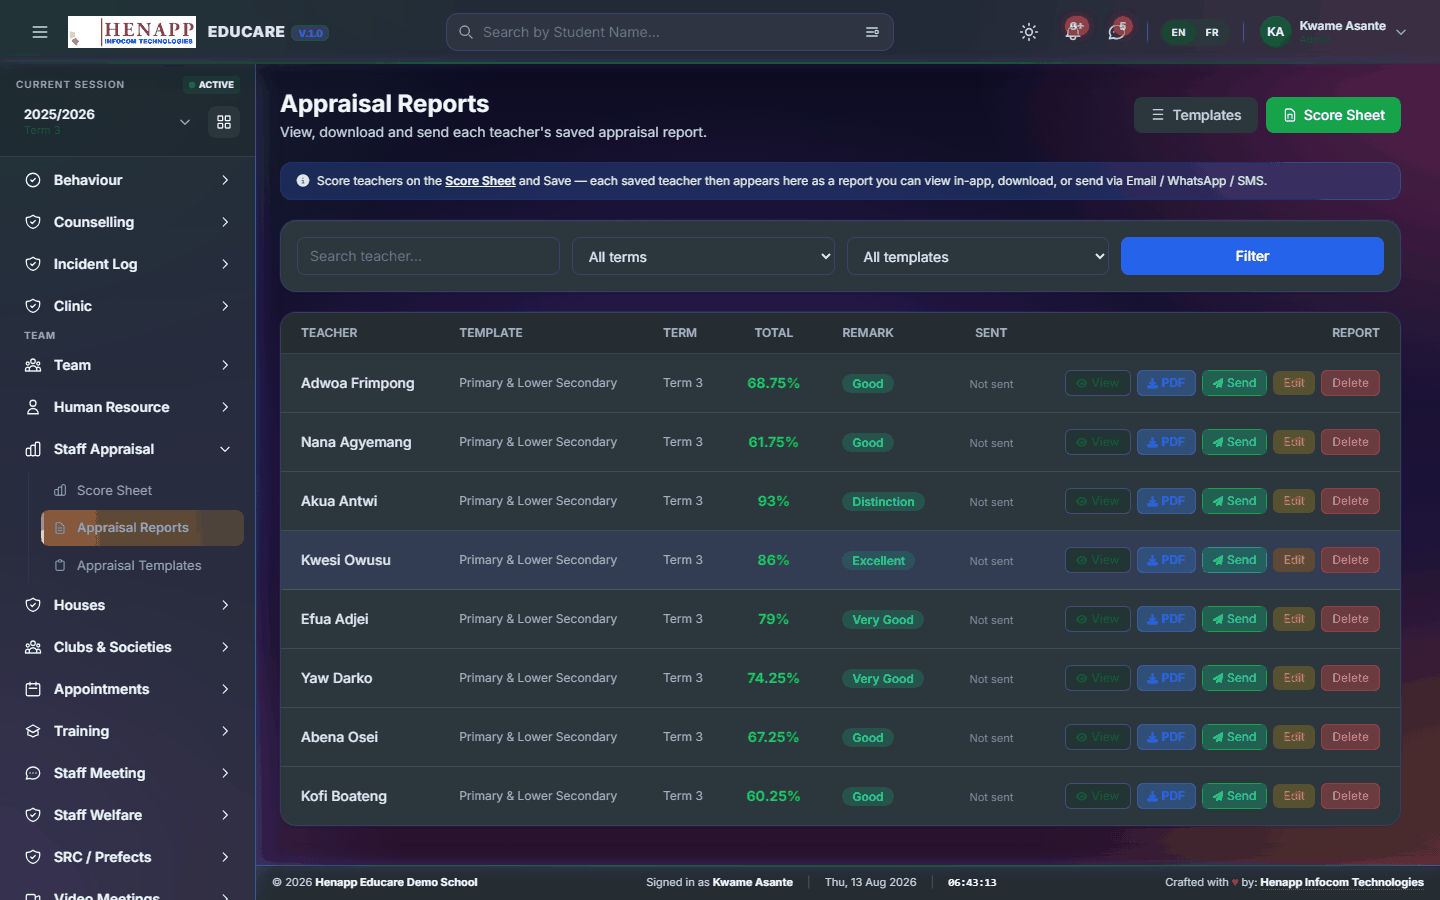Open Score Sheet submenu item
The height and width of the screenshot is (900, 1440).
coord(142,490)
